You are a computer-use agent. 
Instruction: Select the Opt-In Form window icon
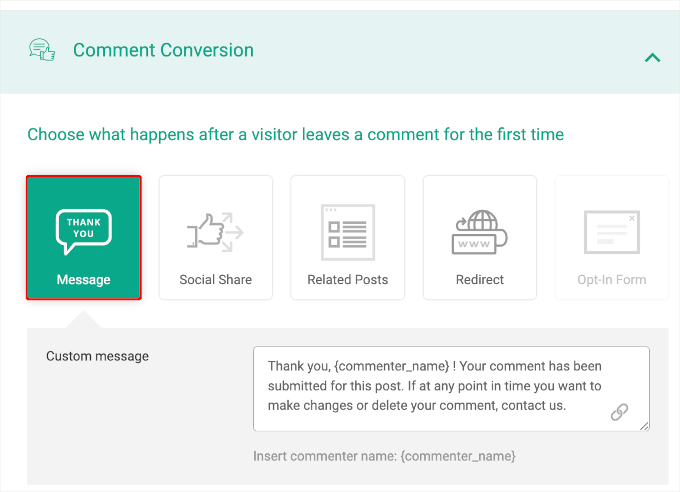point(611,232)
